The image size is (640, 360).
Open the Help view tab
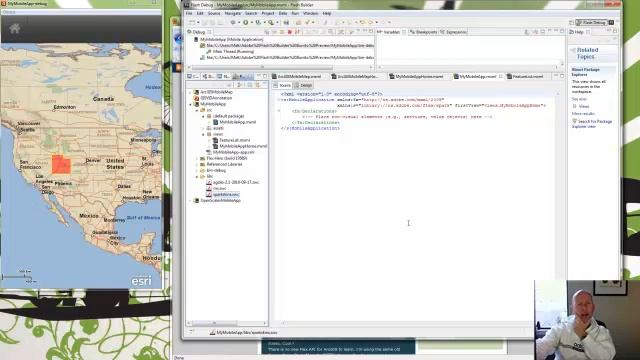(x=579, y=32)
